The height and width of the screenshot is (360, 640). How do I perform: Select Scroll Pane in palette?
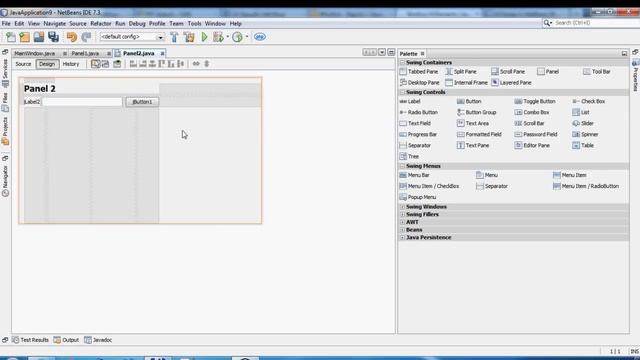point(508,72)
